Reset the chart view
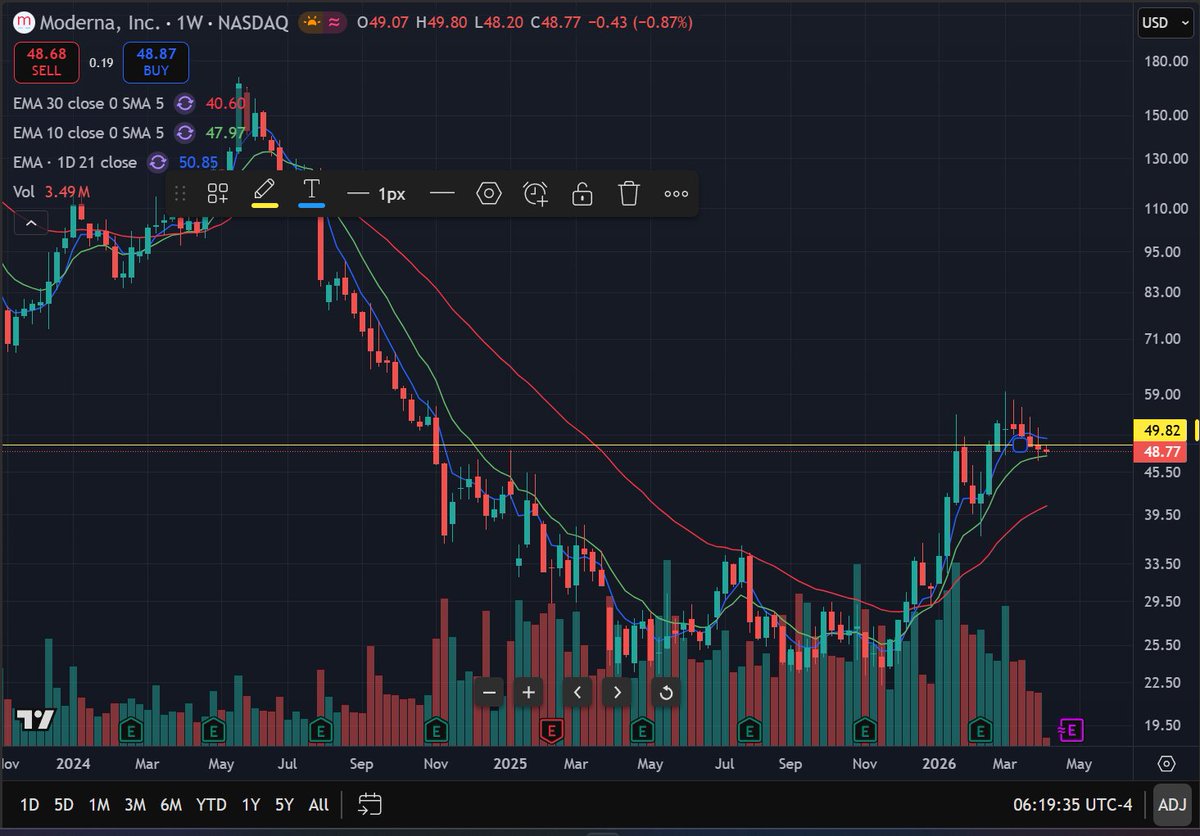The image size is (1200, 836). 666,692
